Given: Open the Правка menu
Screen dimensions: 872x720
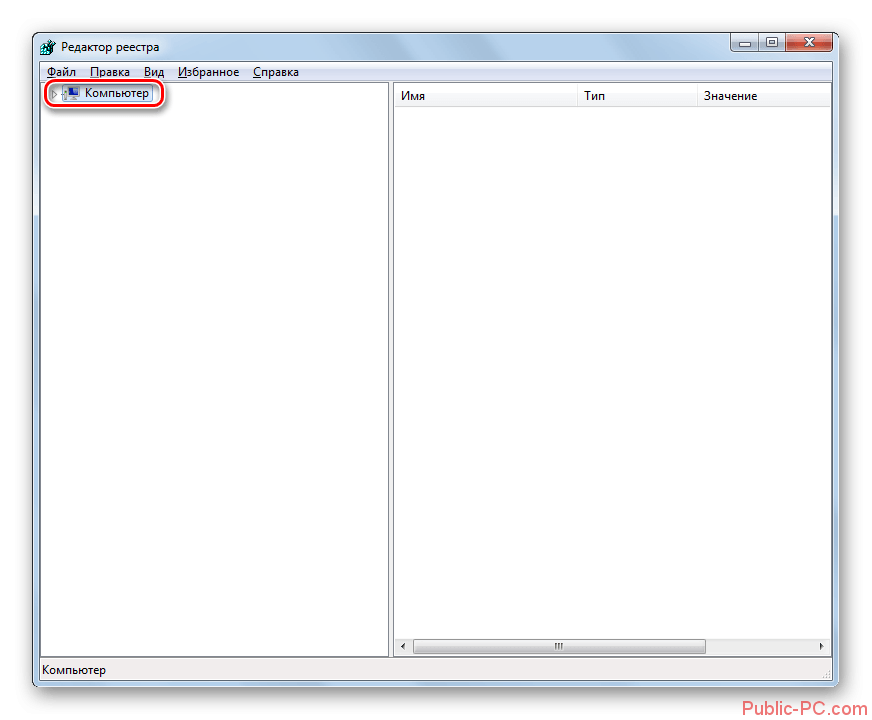Looking at the screenshot, I should point(109,72).
